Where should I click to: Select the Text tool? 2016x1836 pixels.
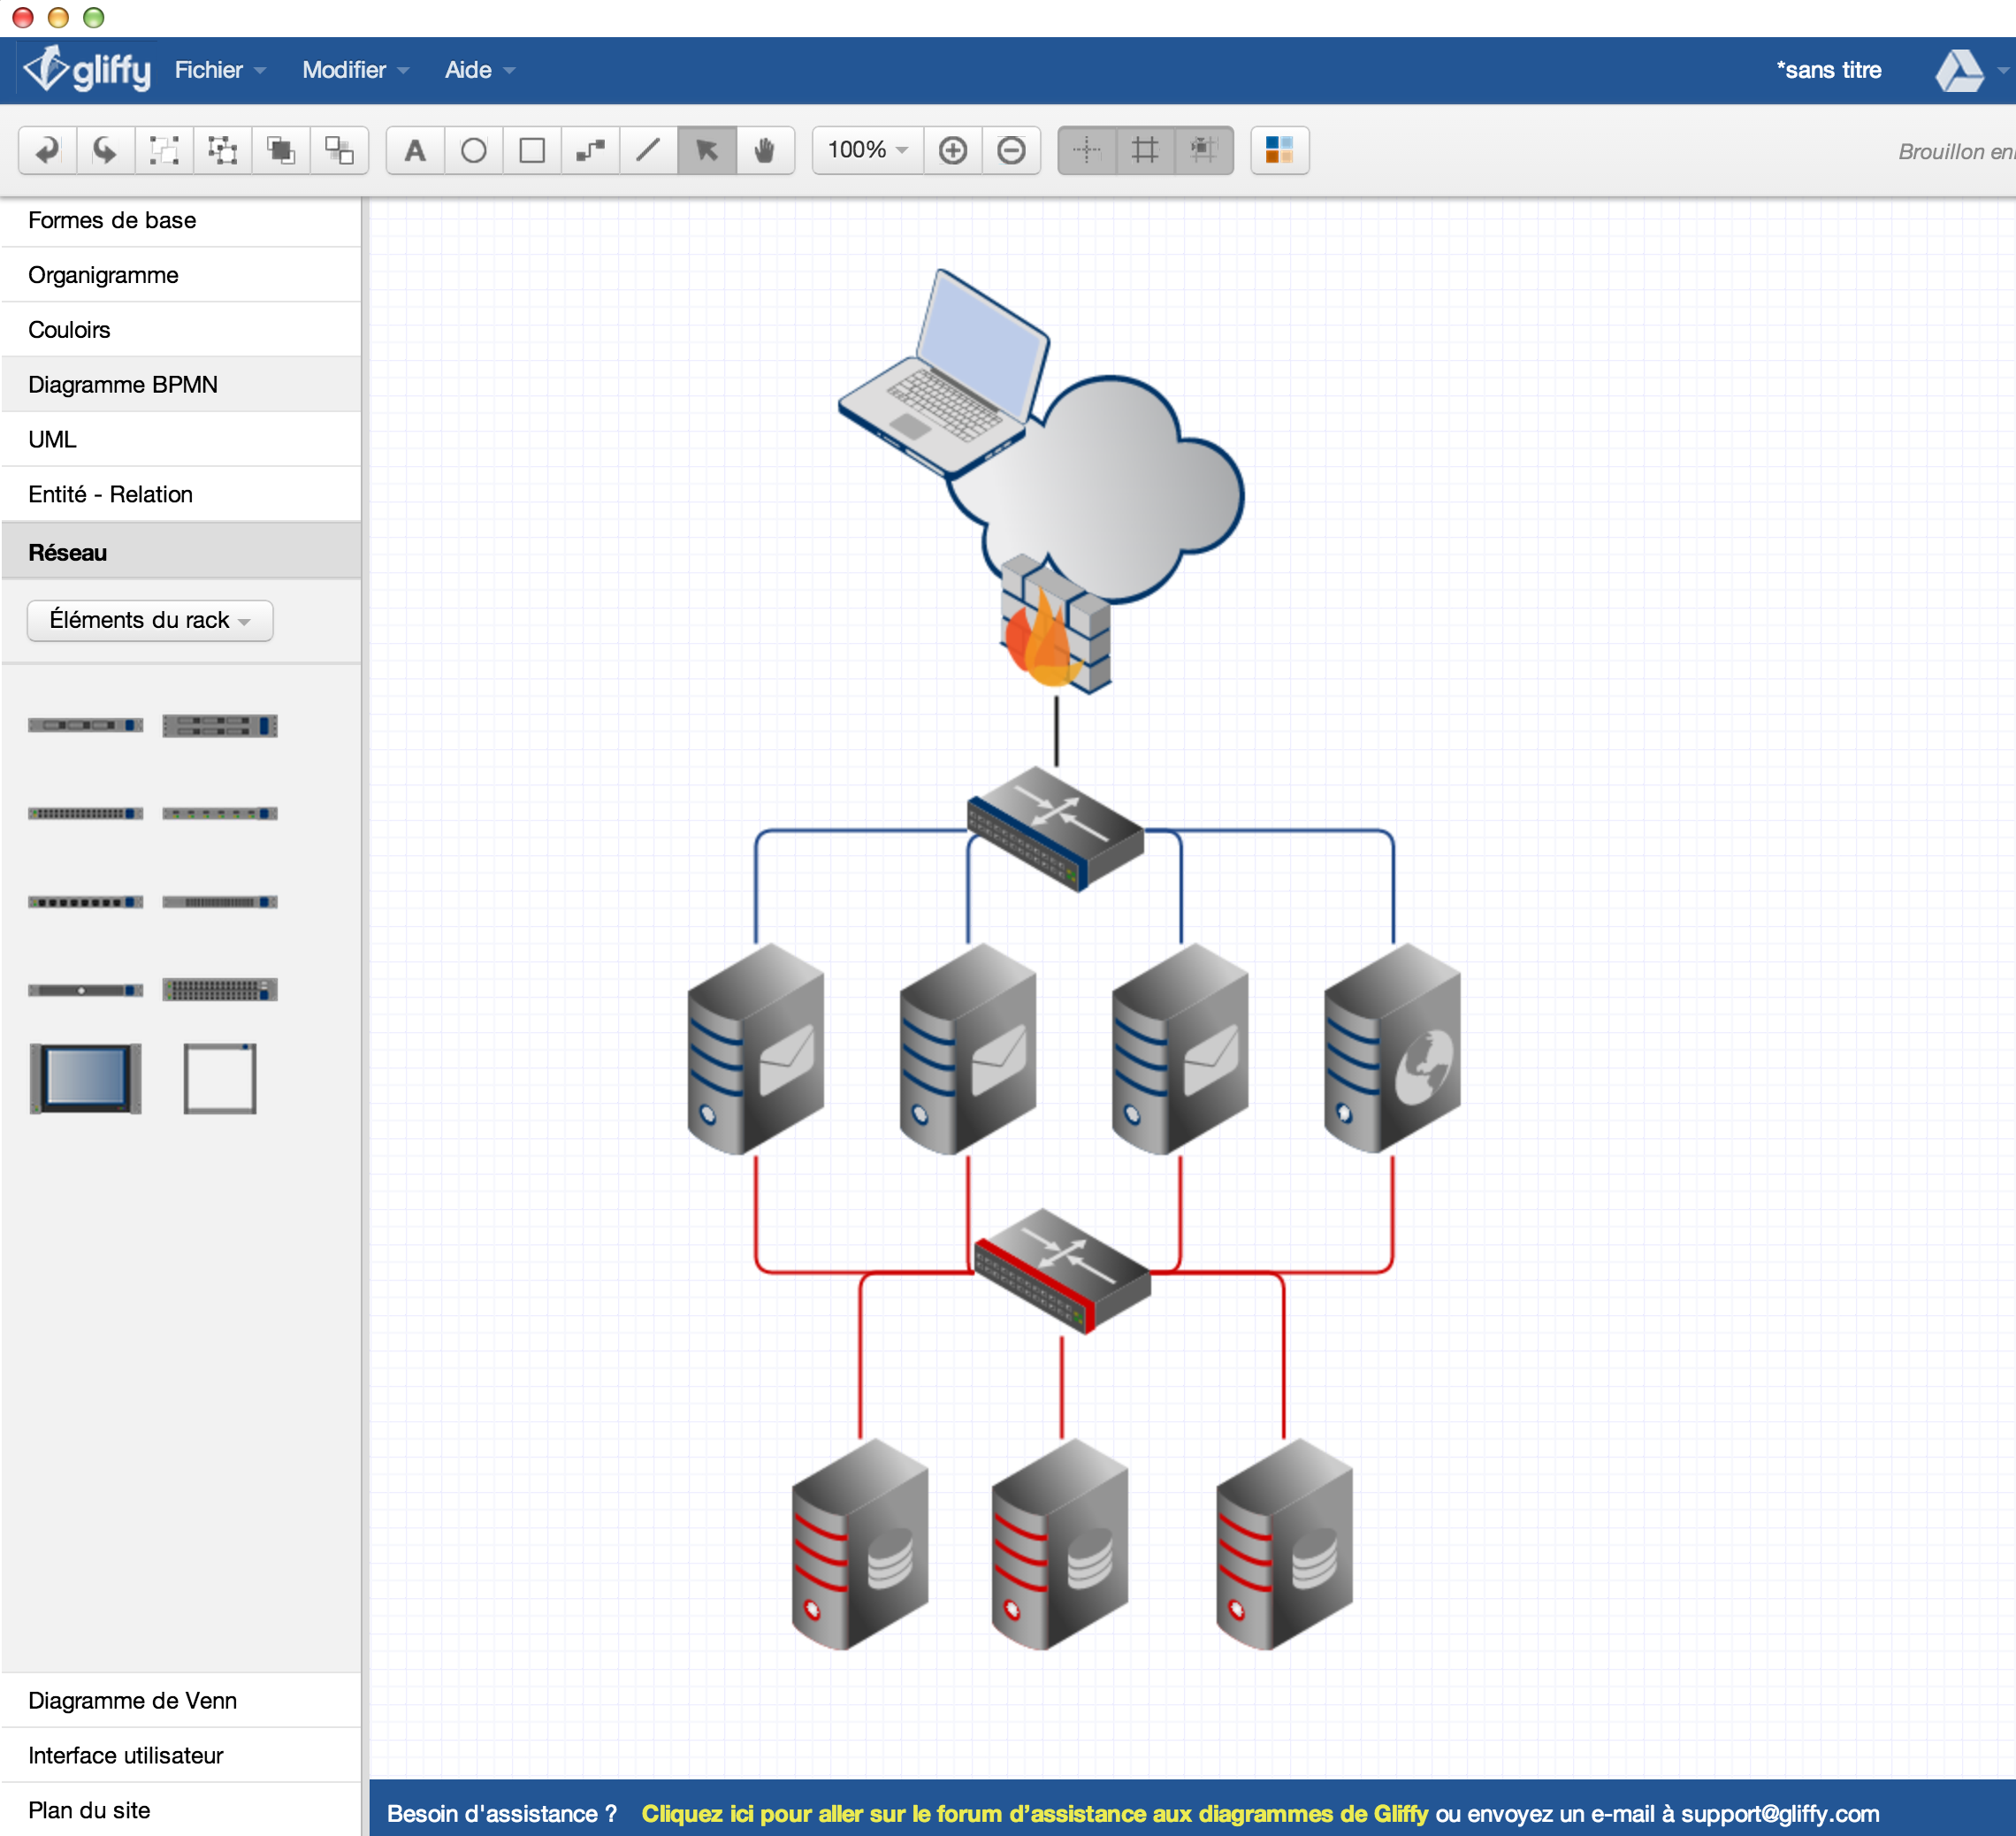[415, 151]
